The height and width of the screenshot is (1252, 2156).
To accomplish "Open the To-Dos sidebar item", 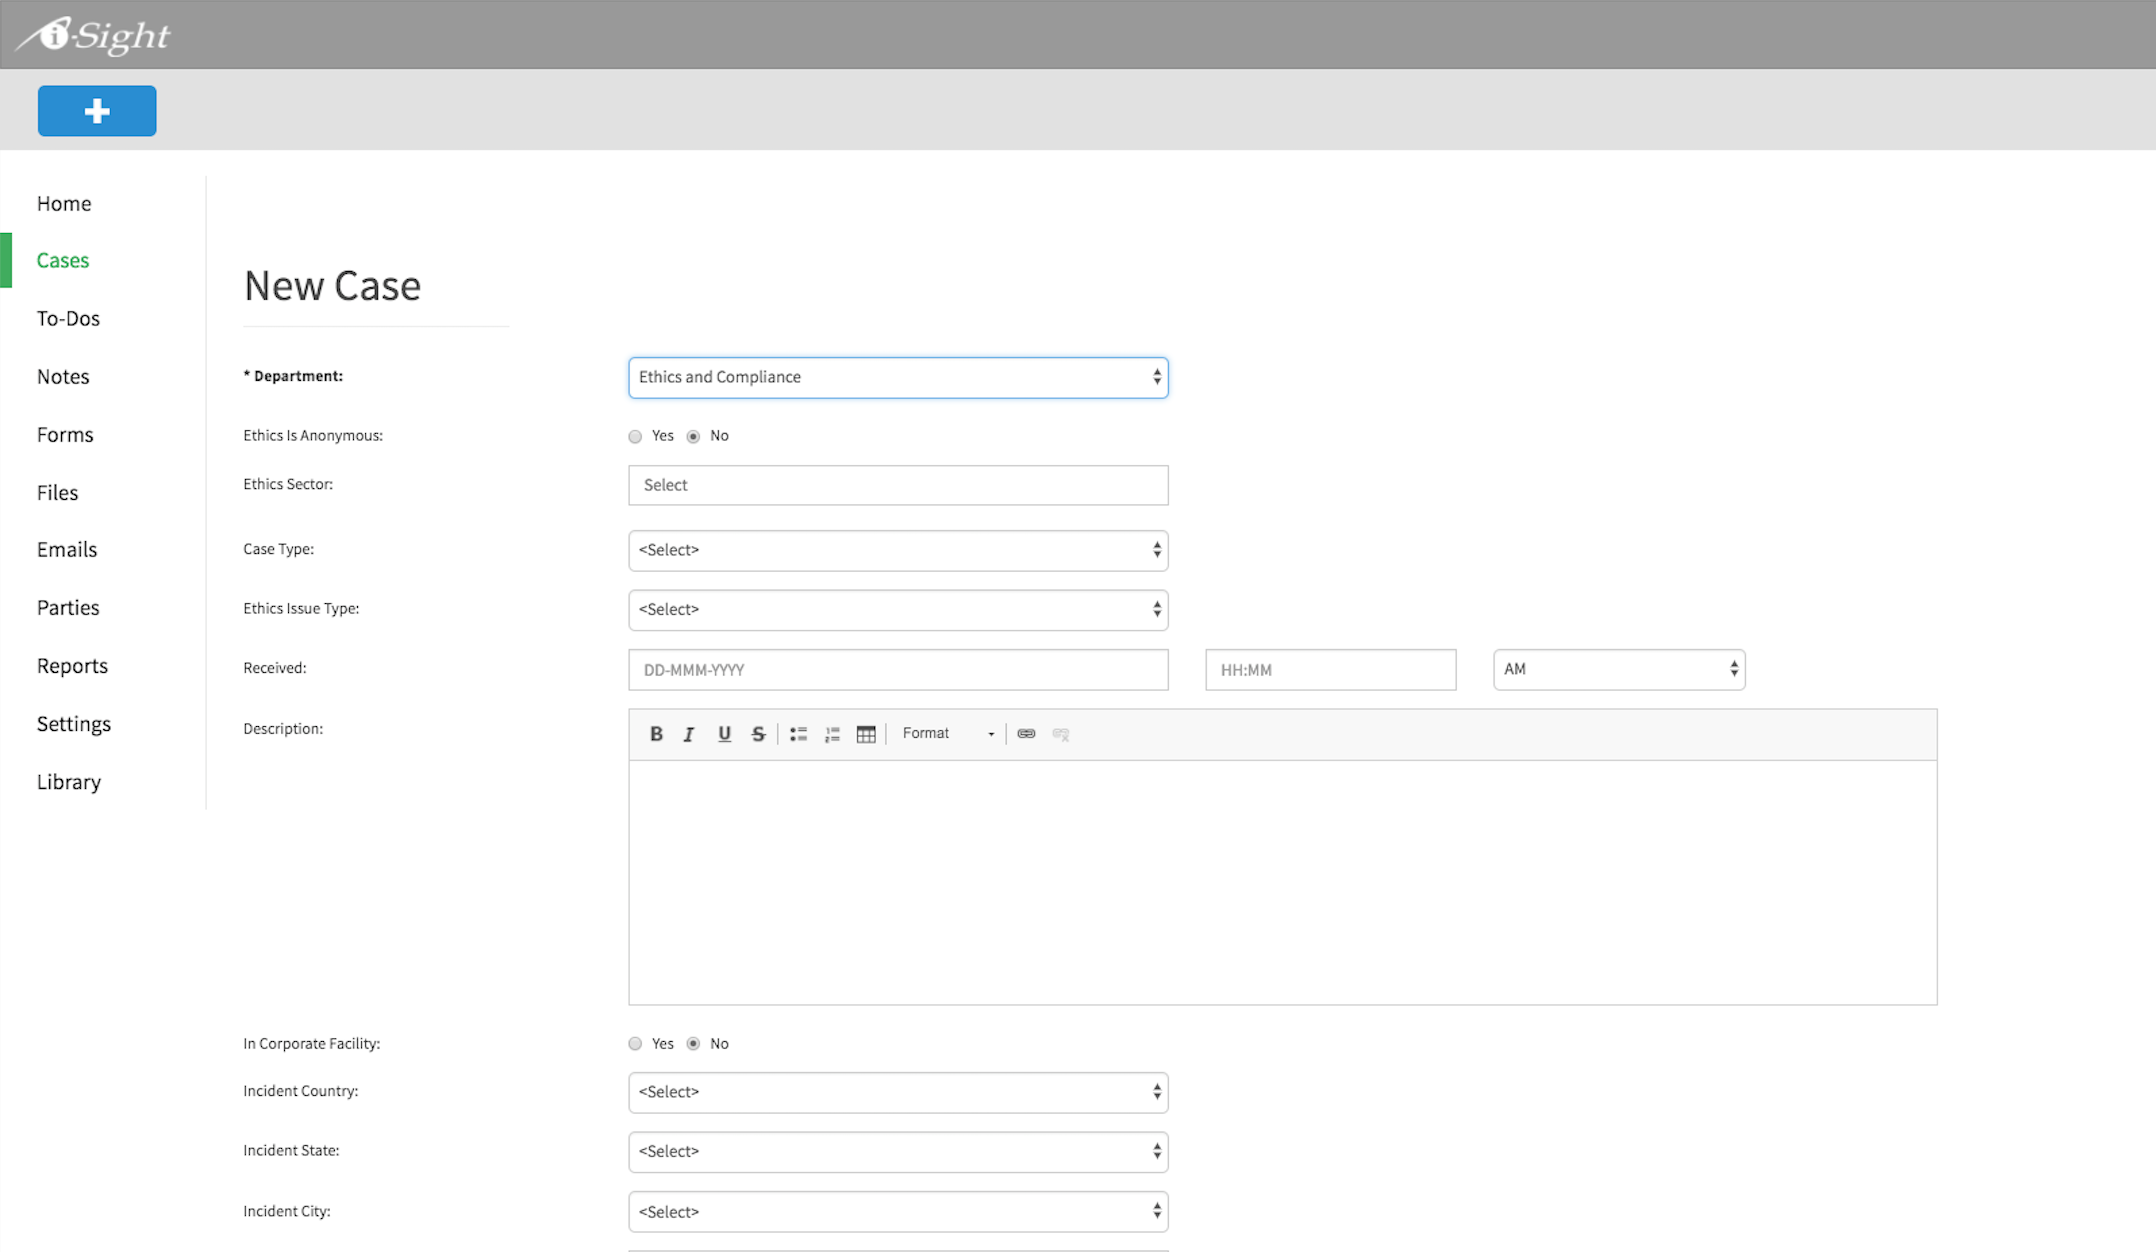I will click(x=68, y=318).
